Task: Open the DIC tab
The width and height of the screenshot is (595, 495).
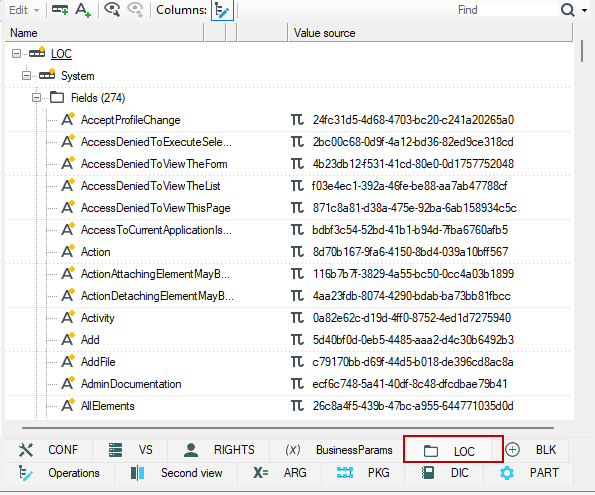Action: pos(444,473)
